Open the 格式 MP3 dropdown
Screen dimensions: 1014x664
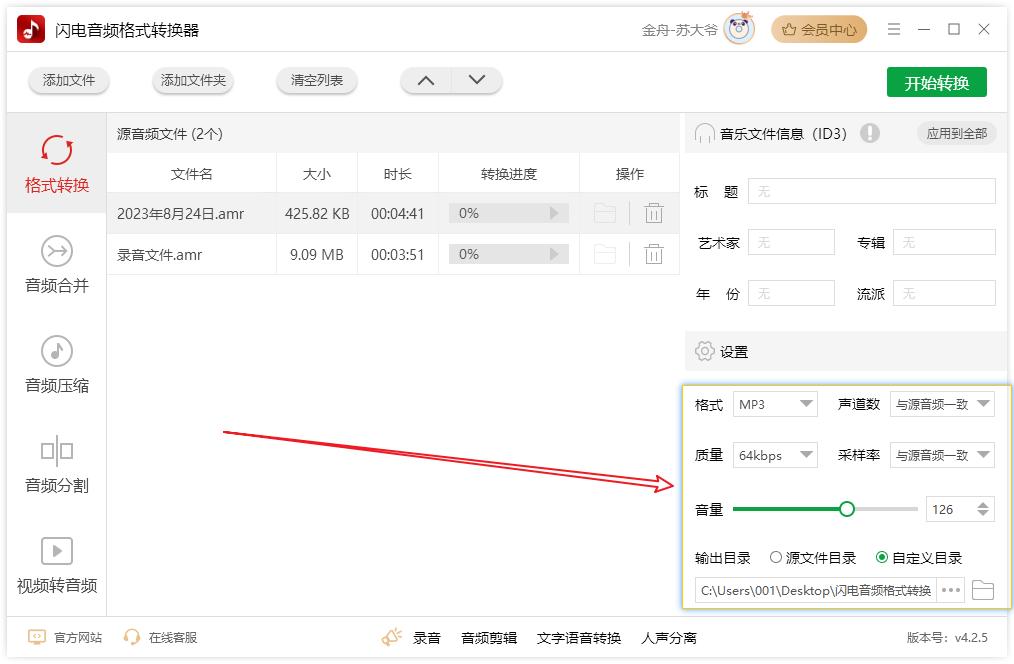point(776,404)
